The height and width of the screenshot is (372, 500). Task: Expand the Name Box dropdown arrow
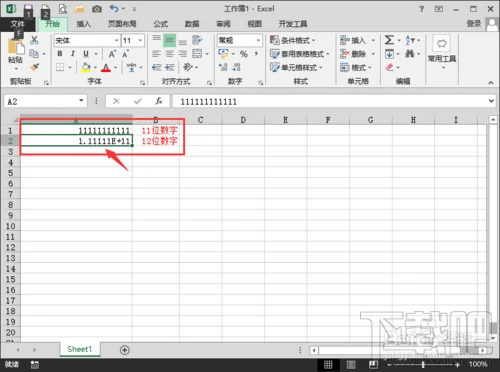[x=81, y=101]
